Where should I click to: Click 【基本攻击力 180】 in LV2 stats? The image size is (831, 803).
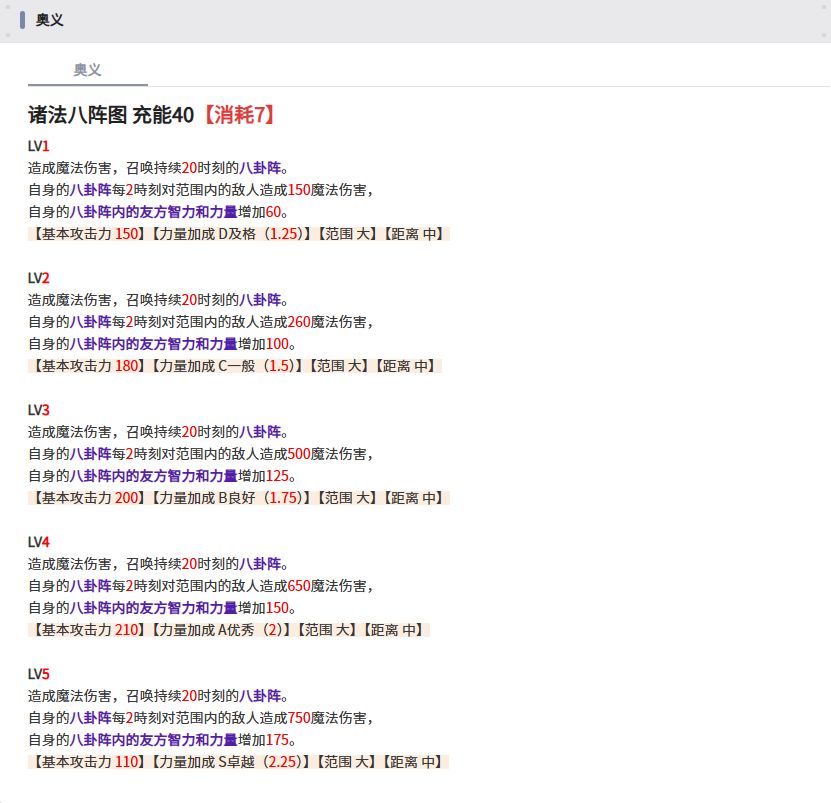[87, 366]
